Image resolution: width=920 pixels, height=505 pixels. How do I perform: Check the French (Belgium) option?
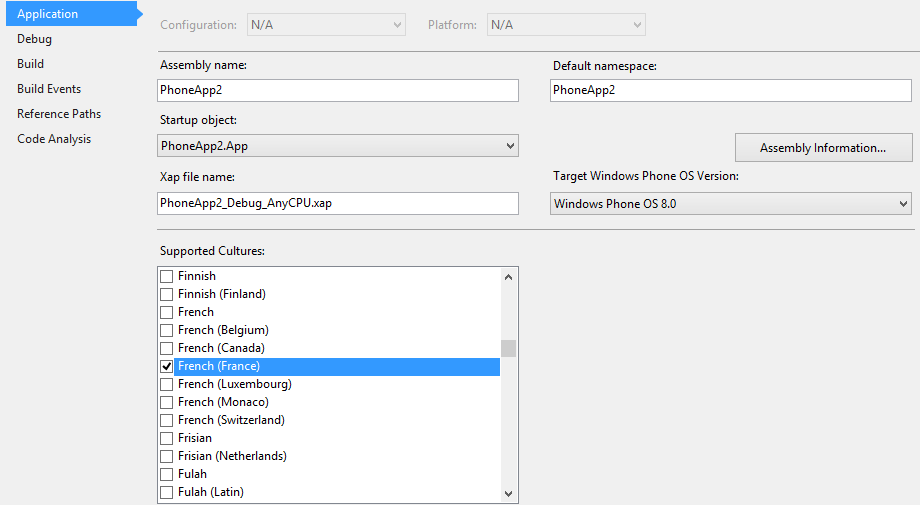[x=167, y=330]
